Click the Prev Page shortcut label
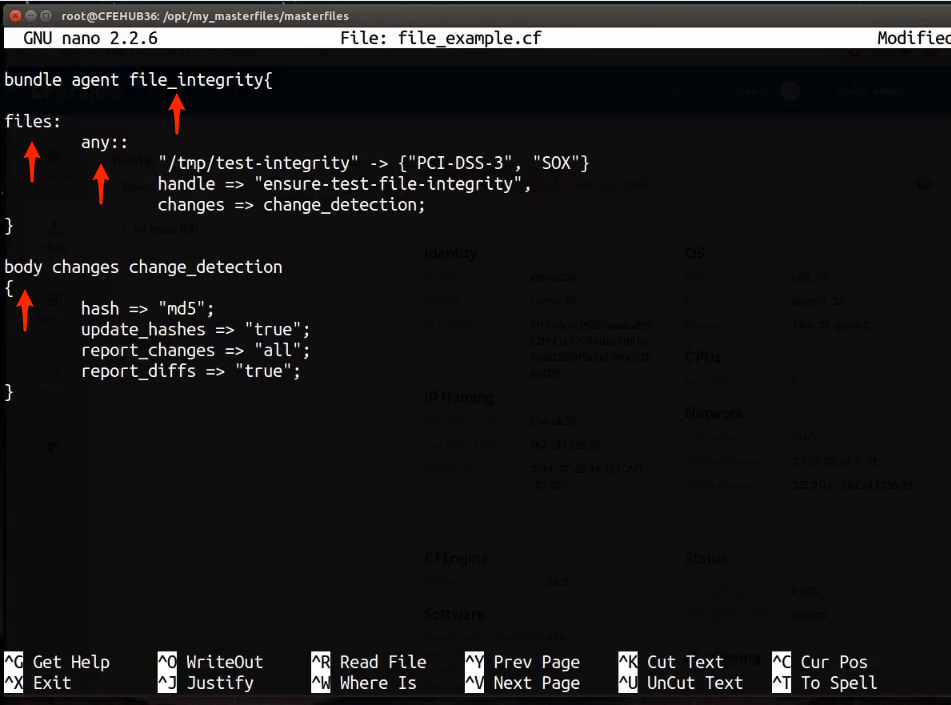 coord(536,662)
